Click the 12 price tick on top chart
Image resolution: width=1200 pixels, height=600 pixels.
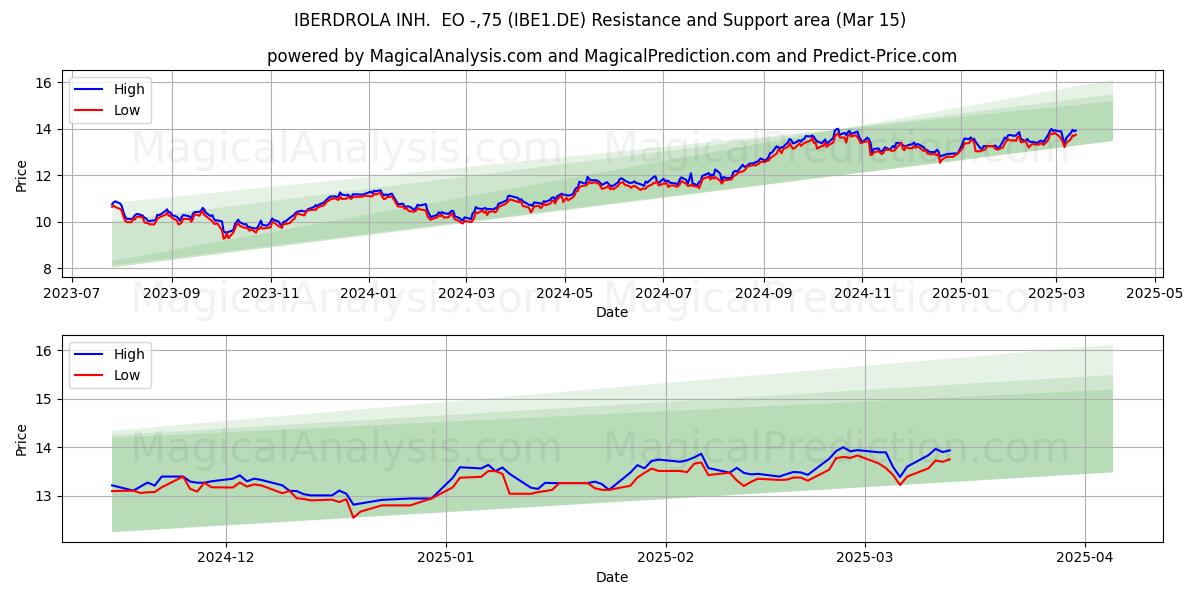pos(46,176)
